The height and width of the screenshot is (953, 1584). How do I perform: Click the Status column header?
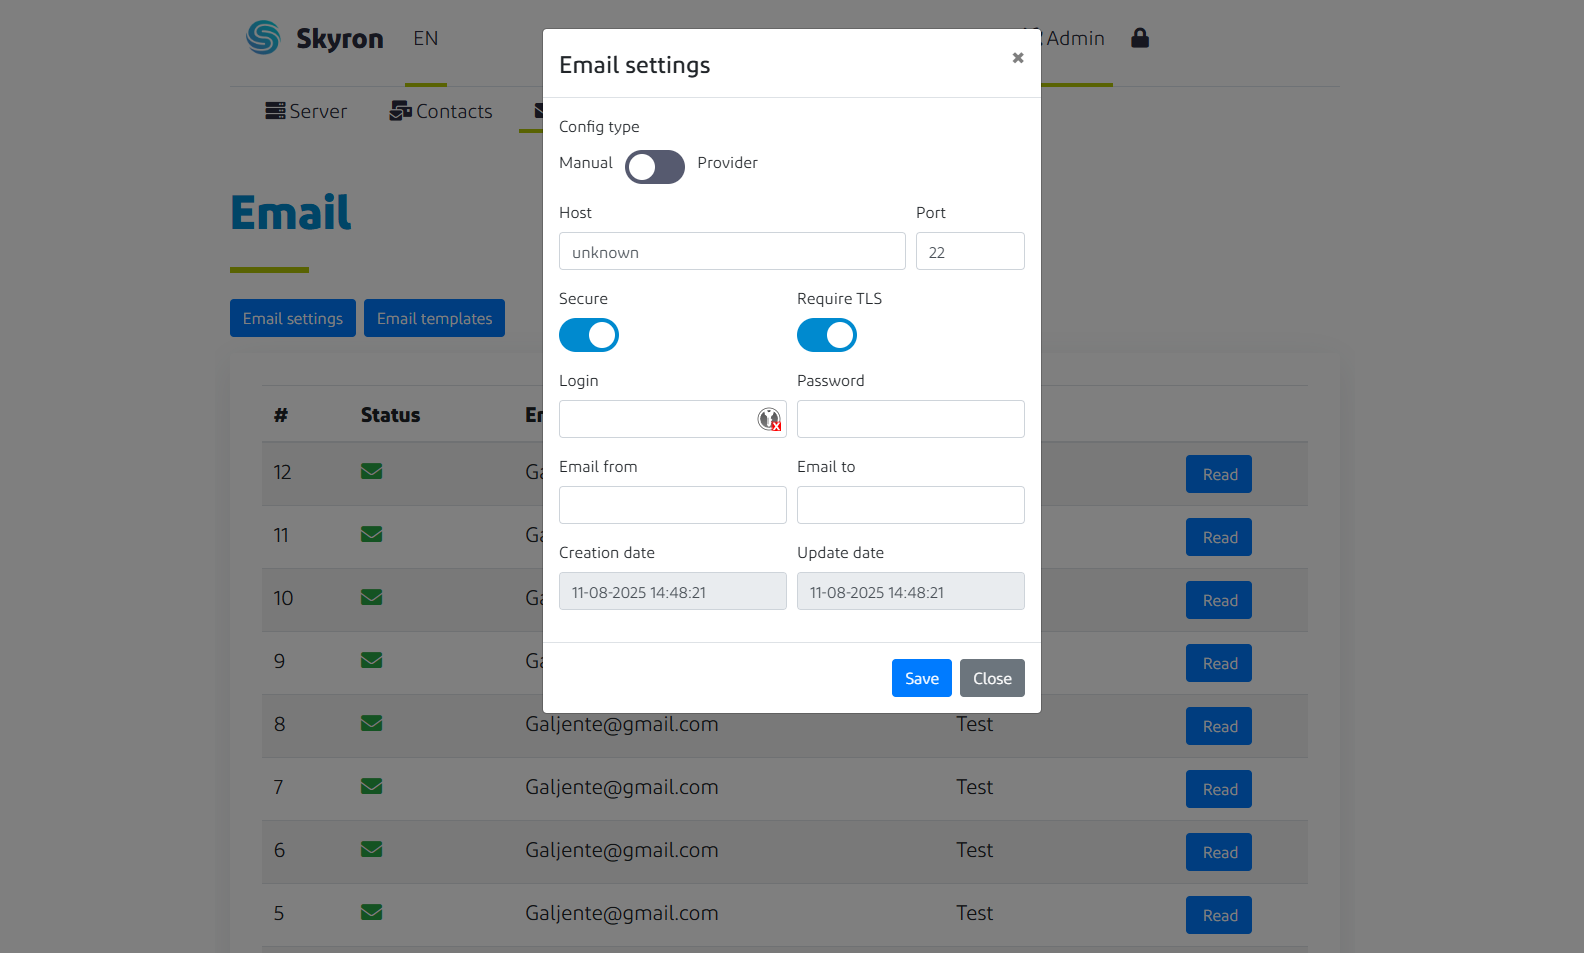tap(390, 415)
